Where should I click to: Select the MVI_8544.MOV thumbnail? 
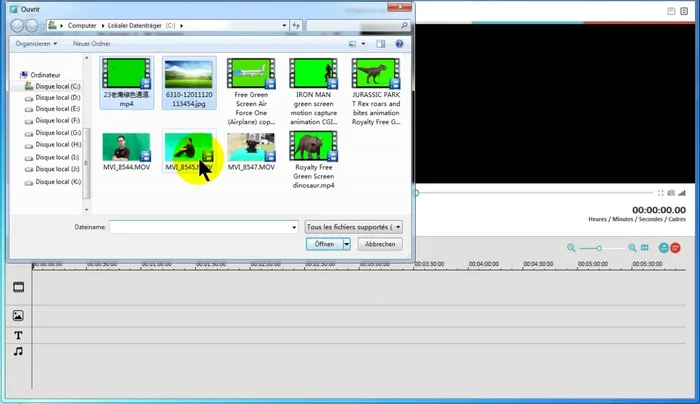tap(126, 152)
